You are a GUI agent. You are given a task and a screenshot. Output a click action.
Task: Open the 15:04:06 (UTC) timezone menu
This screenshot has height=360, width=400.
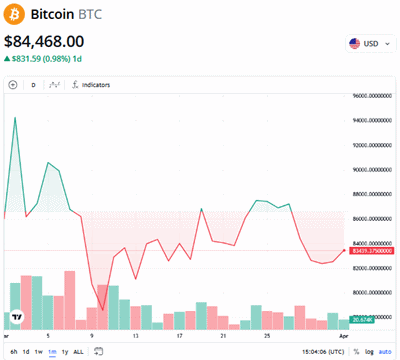point(323,352)
